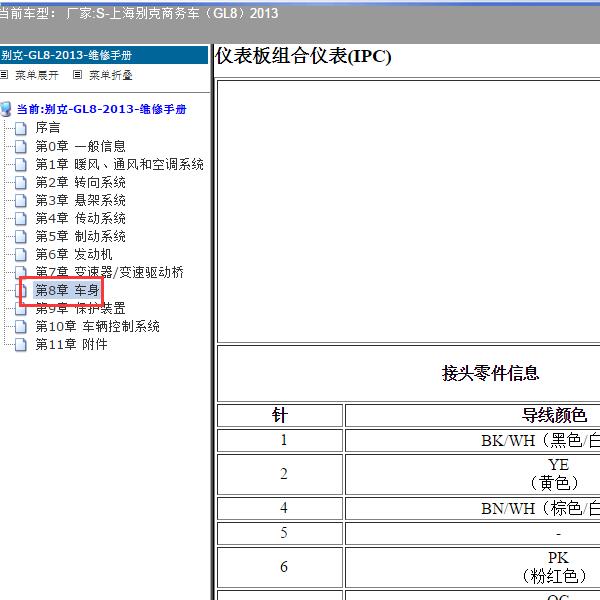The image size is (600, 600).
Task: Open chapter 第6章 发动机
Action: point(74,254)
